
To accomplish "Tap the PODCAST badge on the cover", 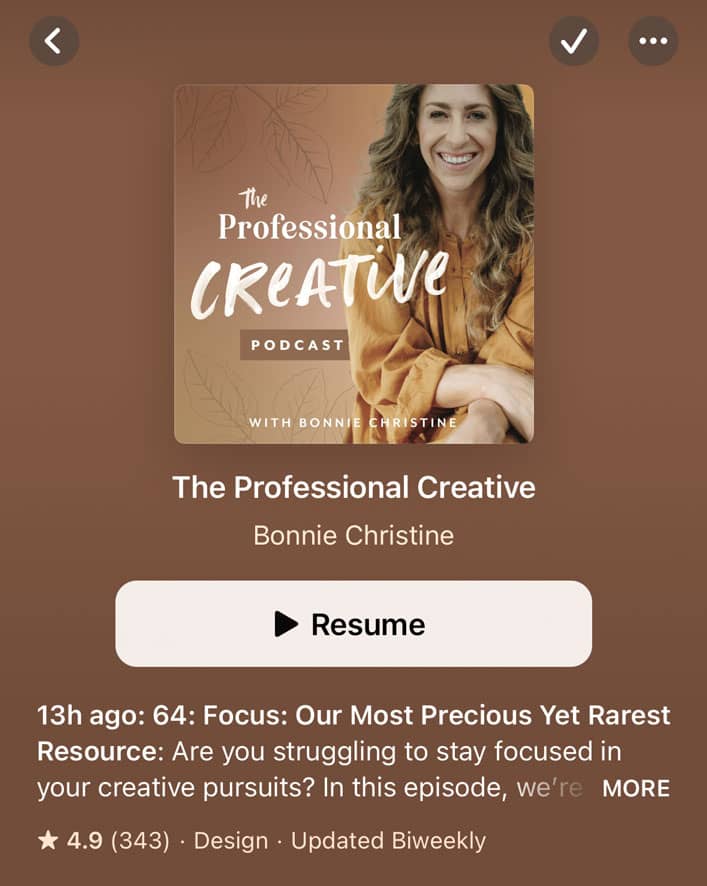I will click(297, 345).
